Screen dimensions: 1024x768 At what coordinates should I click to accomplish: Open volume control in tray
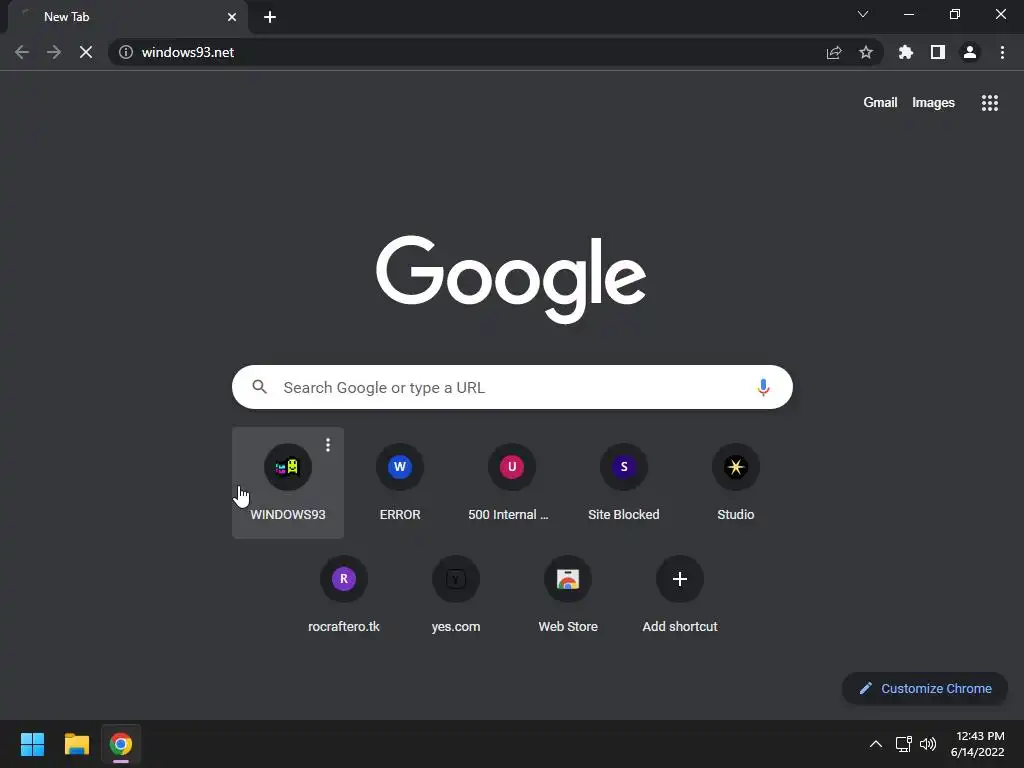click(x=927, y=744)
